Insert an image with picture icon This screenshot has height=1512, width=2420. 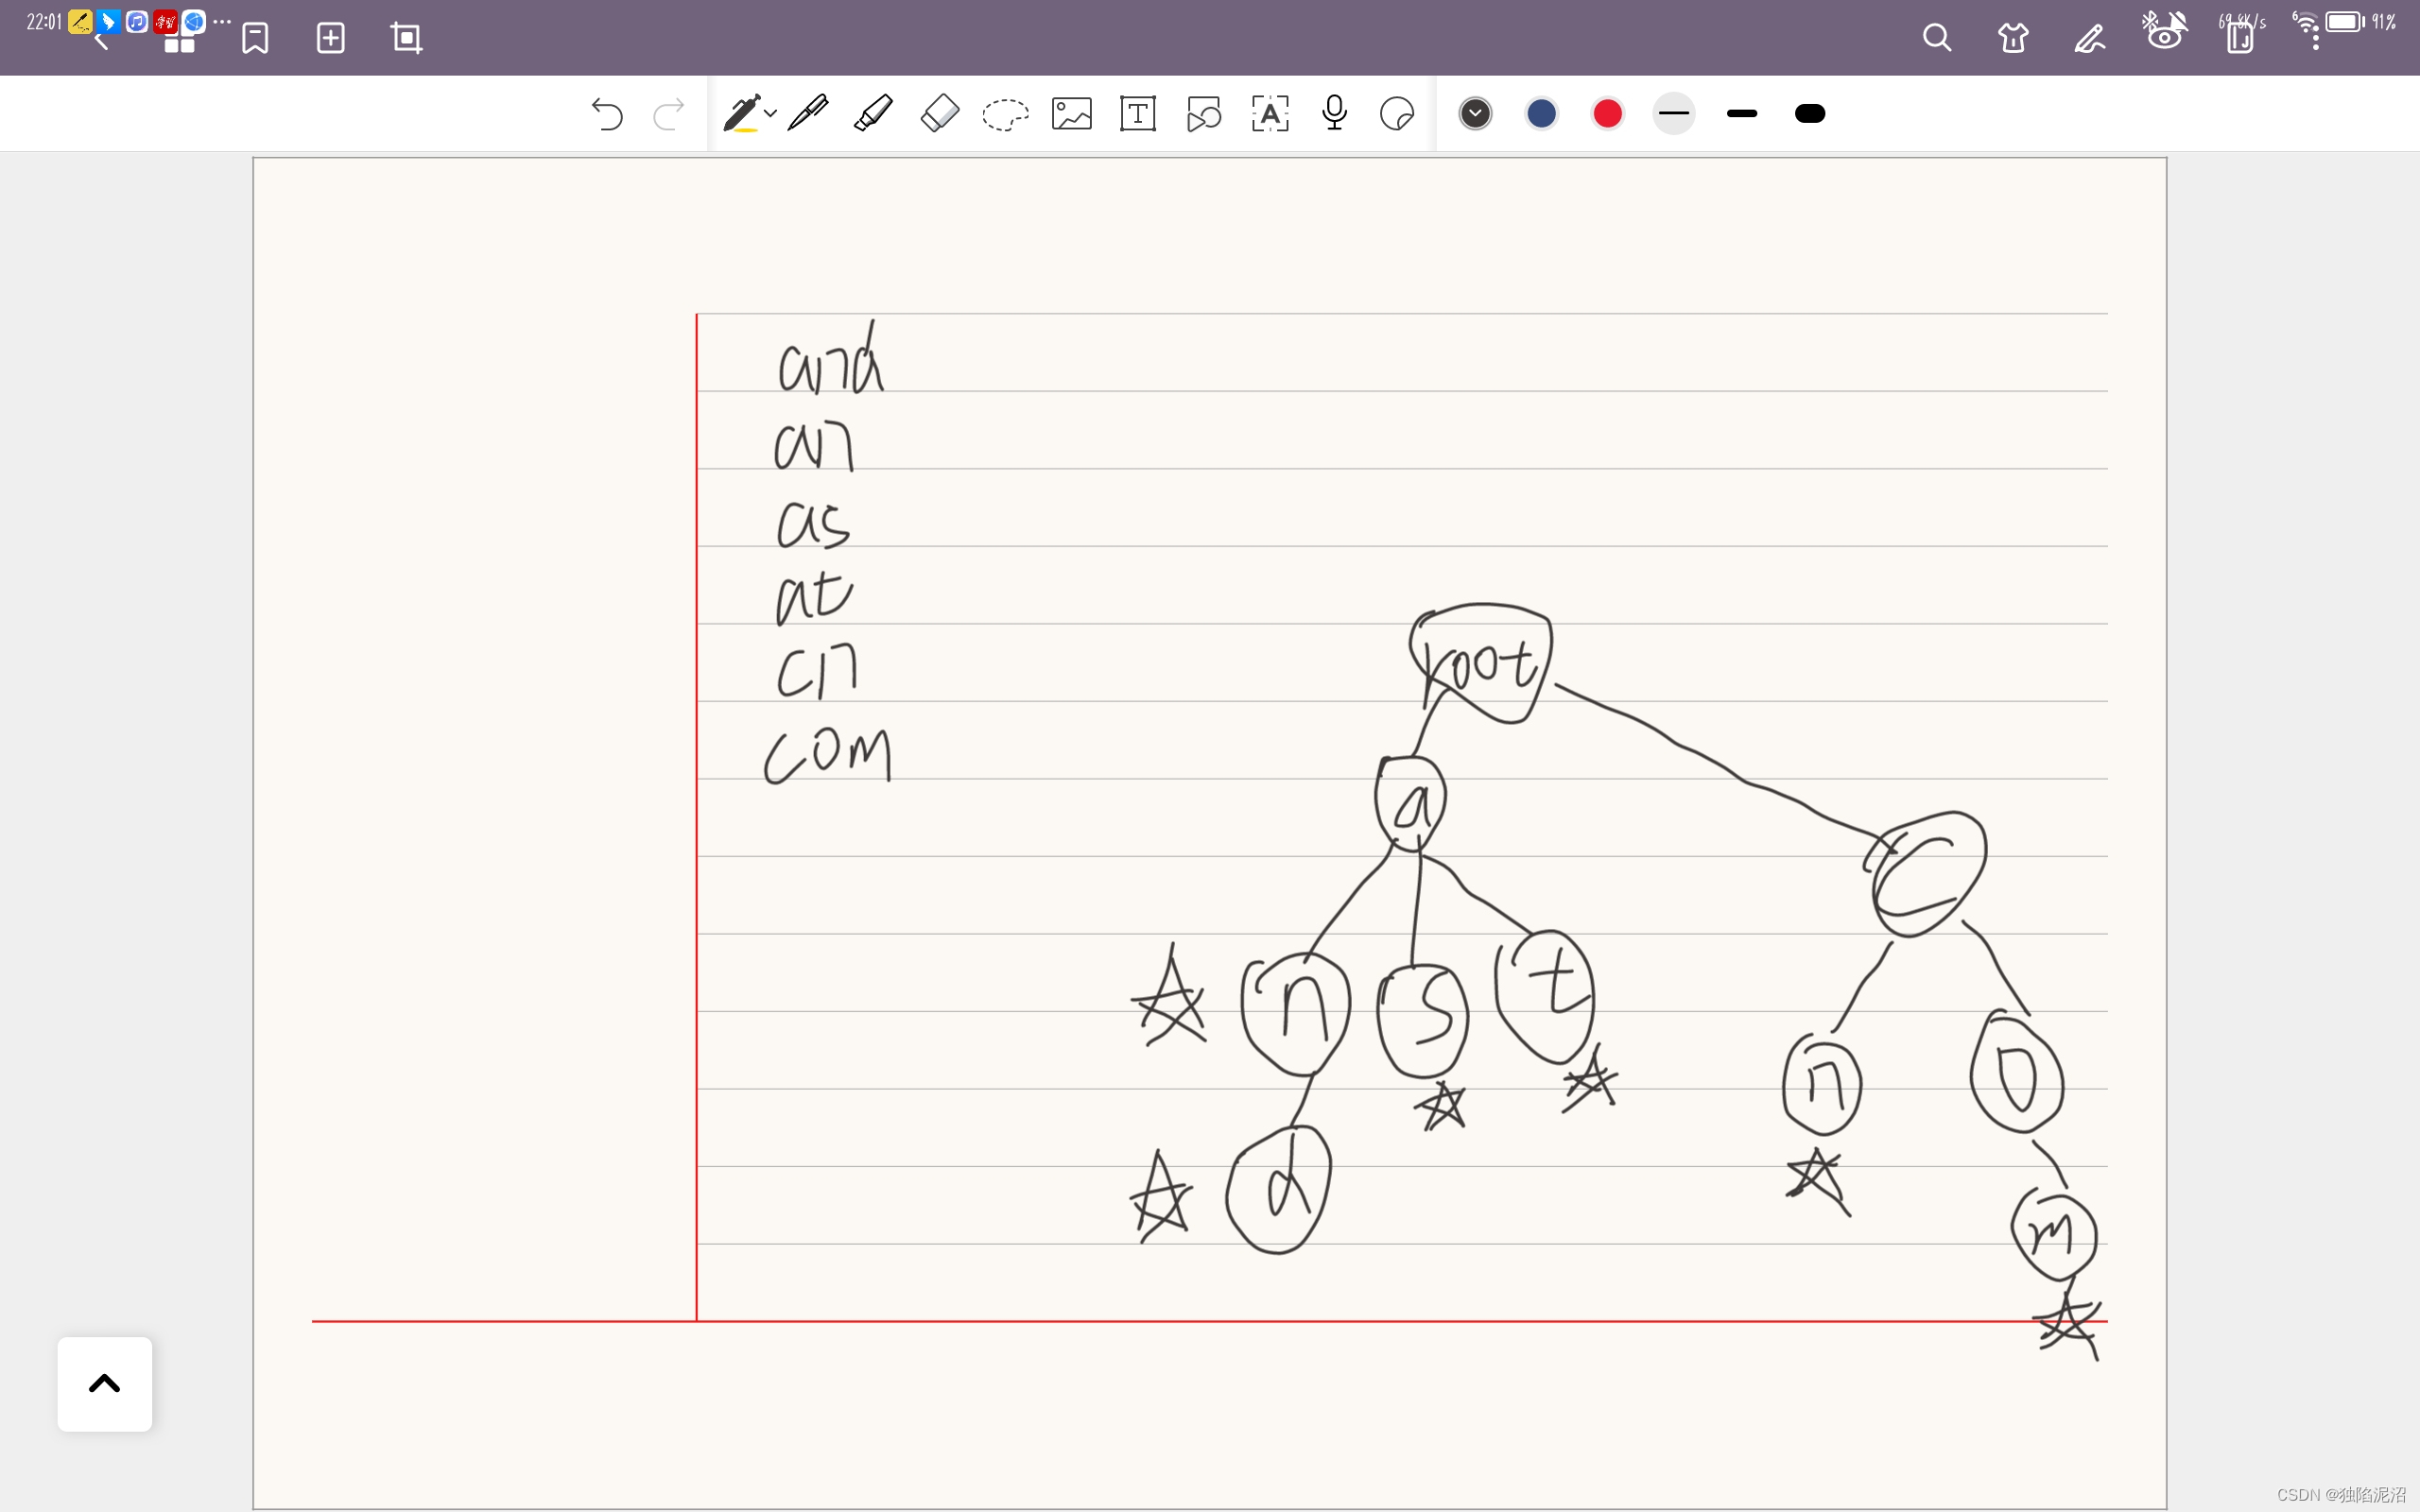click(x=1071, y=114)
